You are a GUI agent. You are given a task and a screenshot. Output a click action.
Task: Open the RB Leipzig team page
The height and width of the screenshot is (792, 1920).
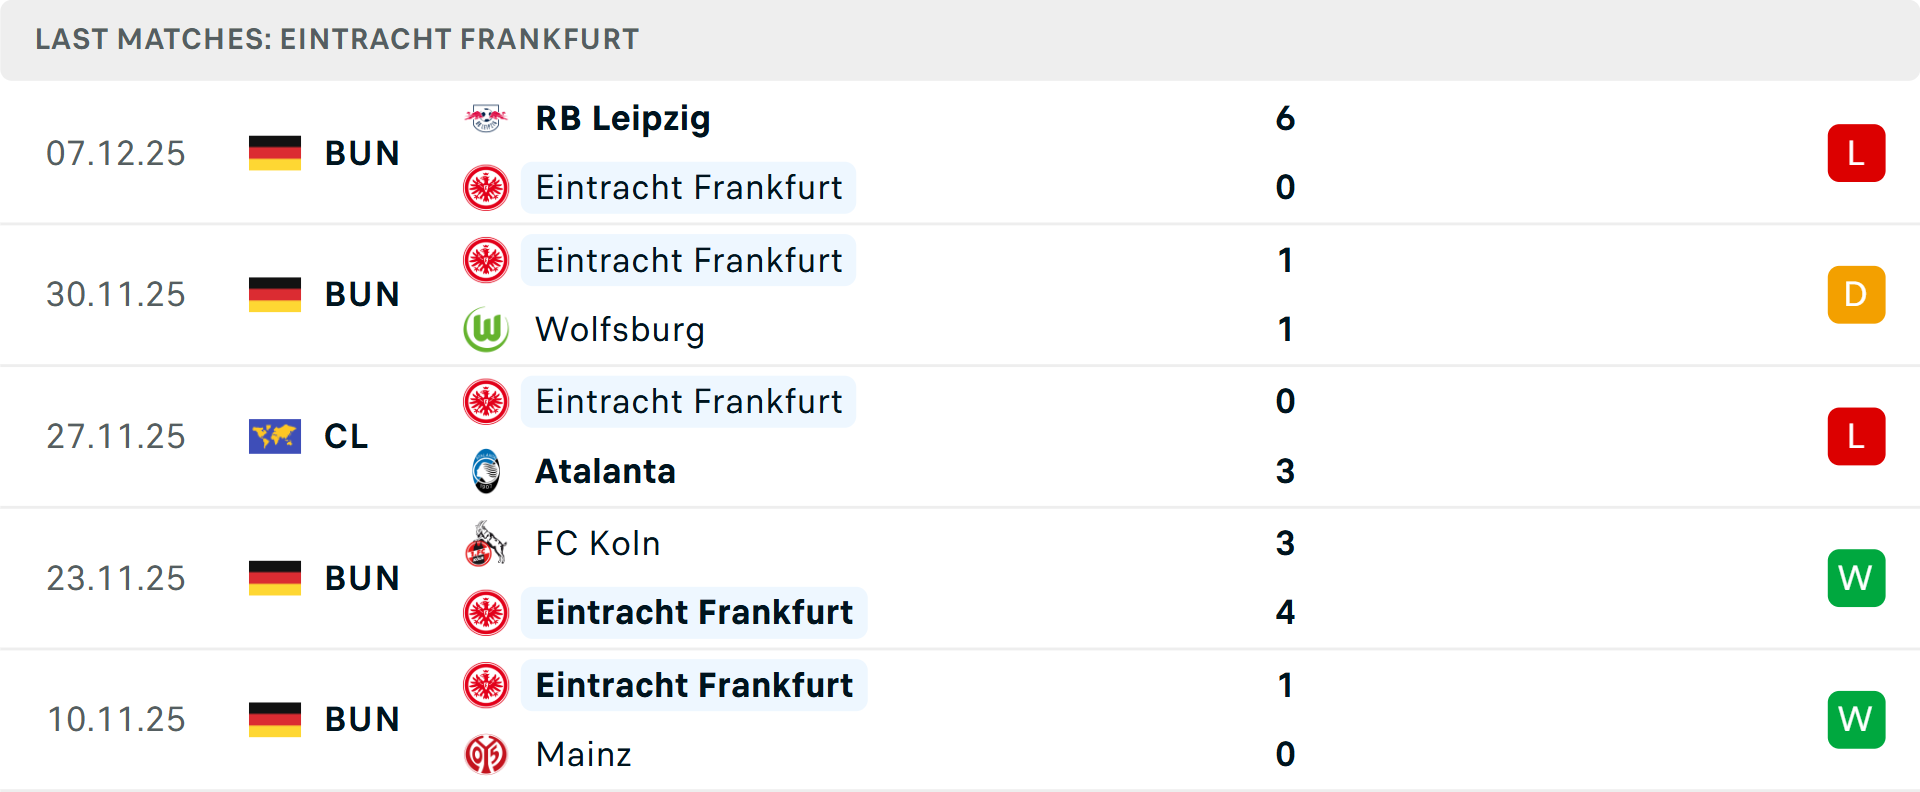click(622, 117)
